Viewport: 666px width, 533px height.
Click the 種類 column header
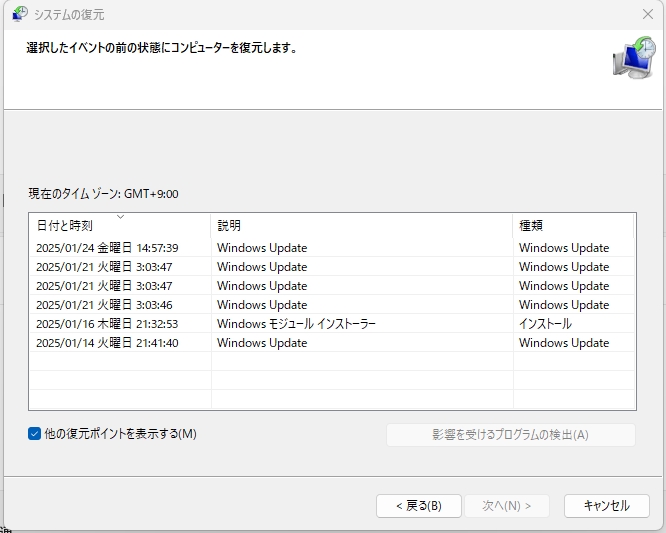(x=531, y=226)
